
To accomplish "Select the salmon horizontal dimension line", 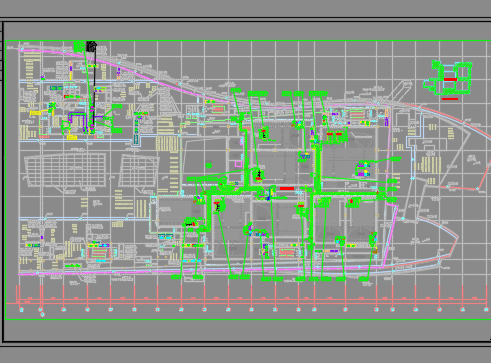I will pos(248,303).
